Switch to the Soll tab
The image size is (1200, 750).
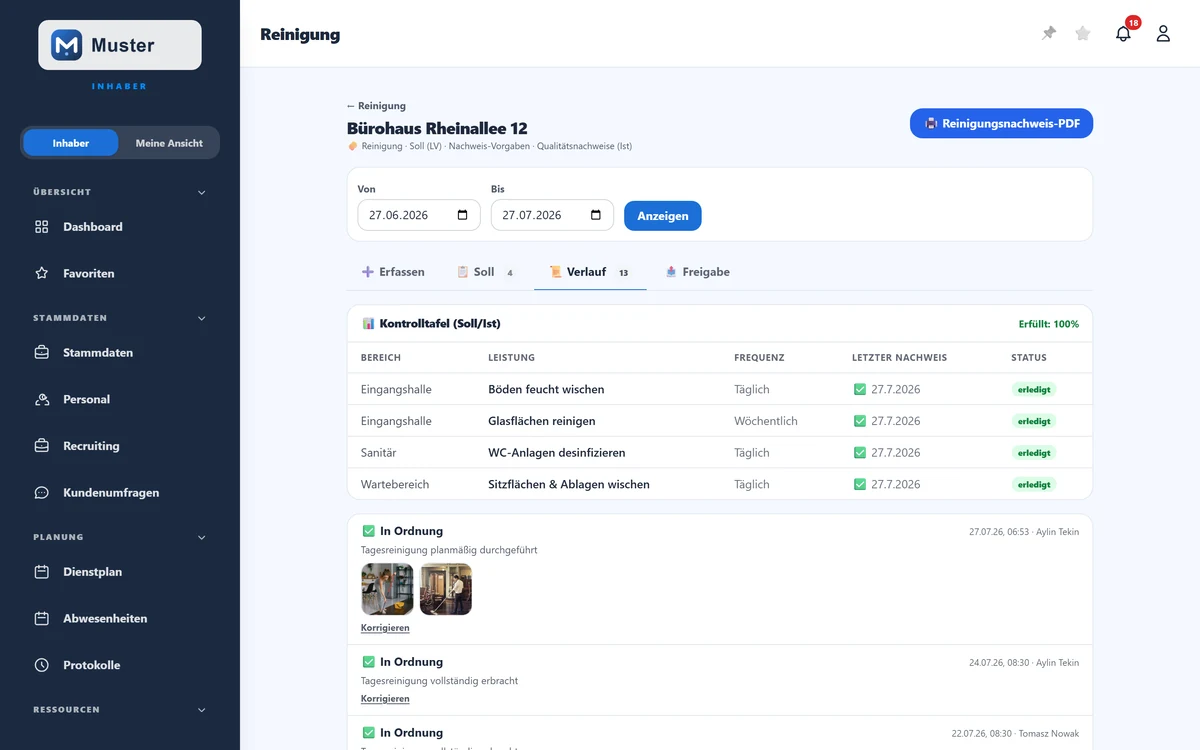tap(486, 272)
